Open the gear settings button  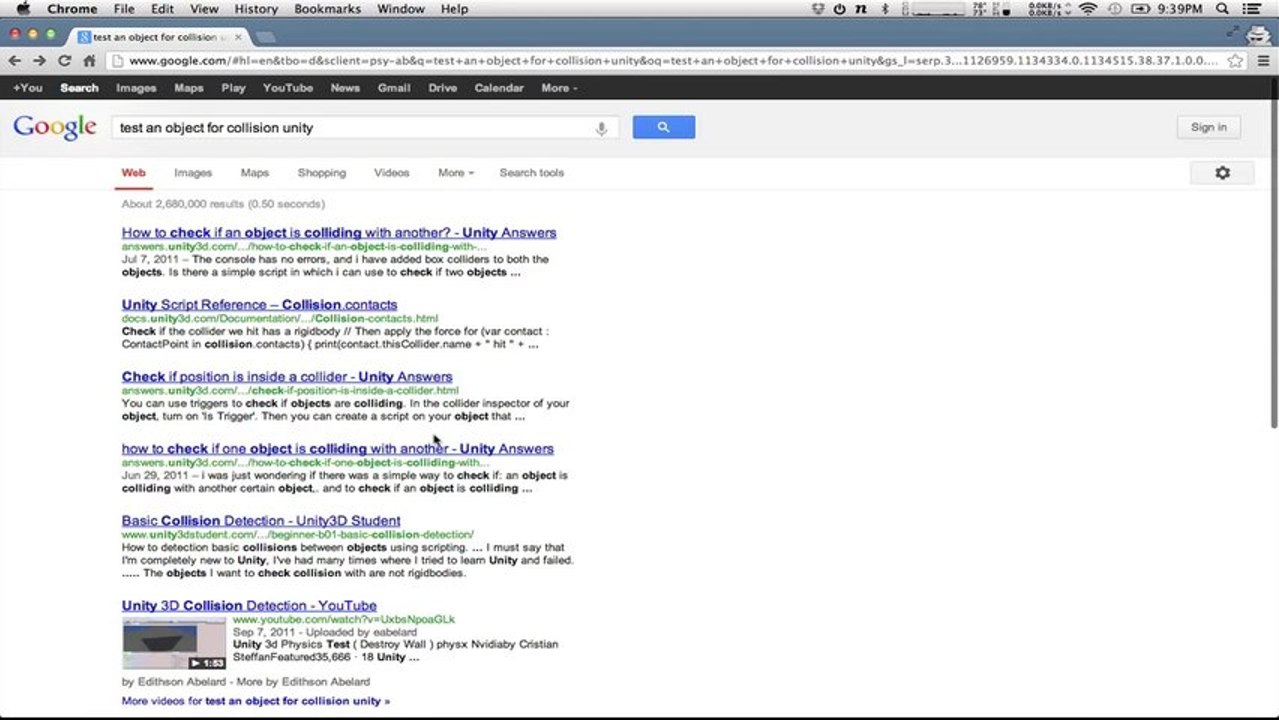(1222, 173)
